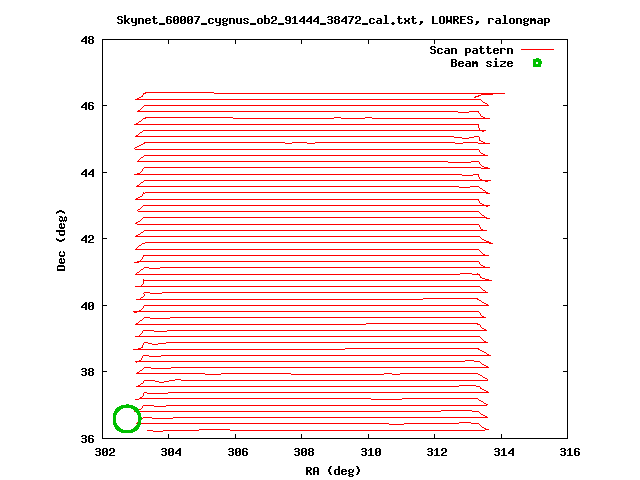
Task: Click the 'Beam size' legend label
Action: (x=482, y=63)
